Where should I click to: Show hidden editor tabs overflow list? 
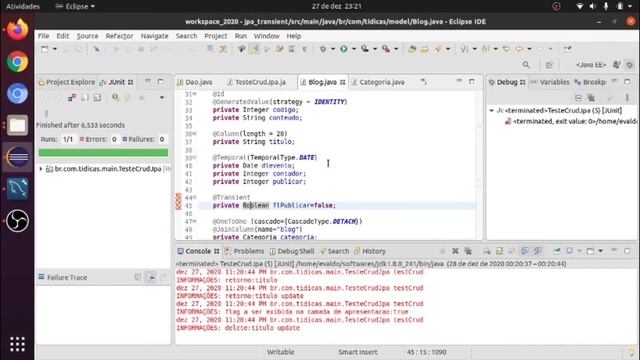pyautogui.click(x=424, y=82)
